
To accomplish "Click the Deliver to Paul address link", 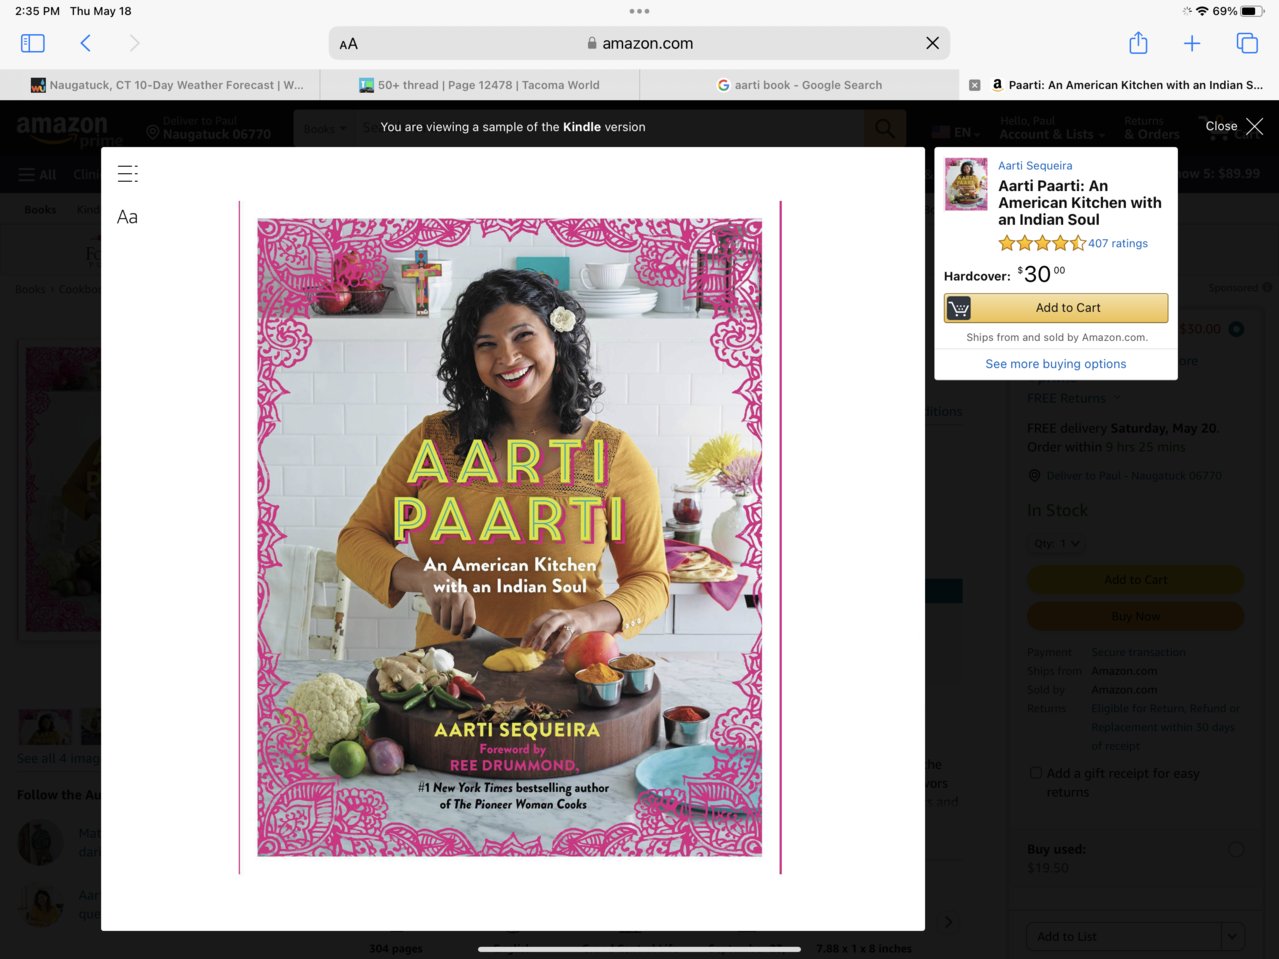I will (x=1134, y=476).
